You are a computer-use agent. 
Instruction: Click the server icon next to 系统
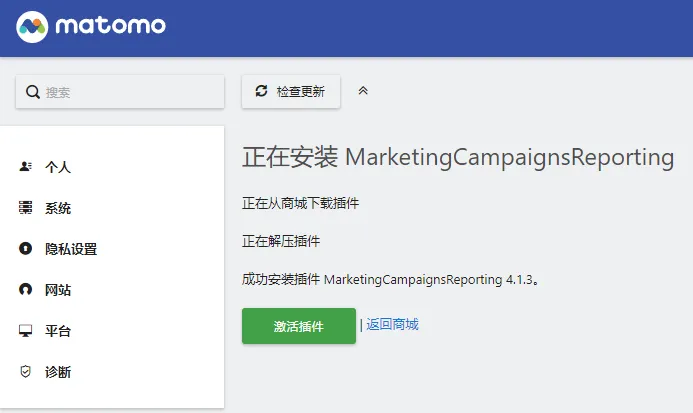(x=26, y=208)
